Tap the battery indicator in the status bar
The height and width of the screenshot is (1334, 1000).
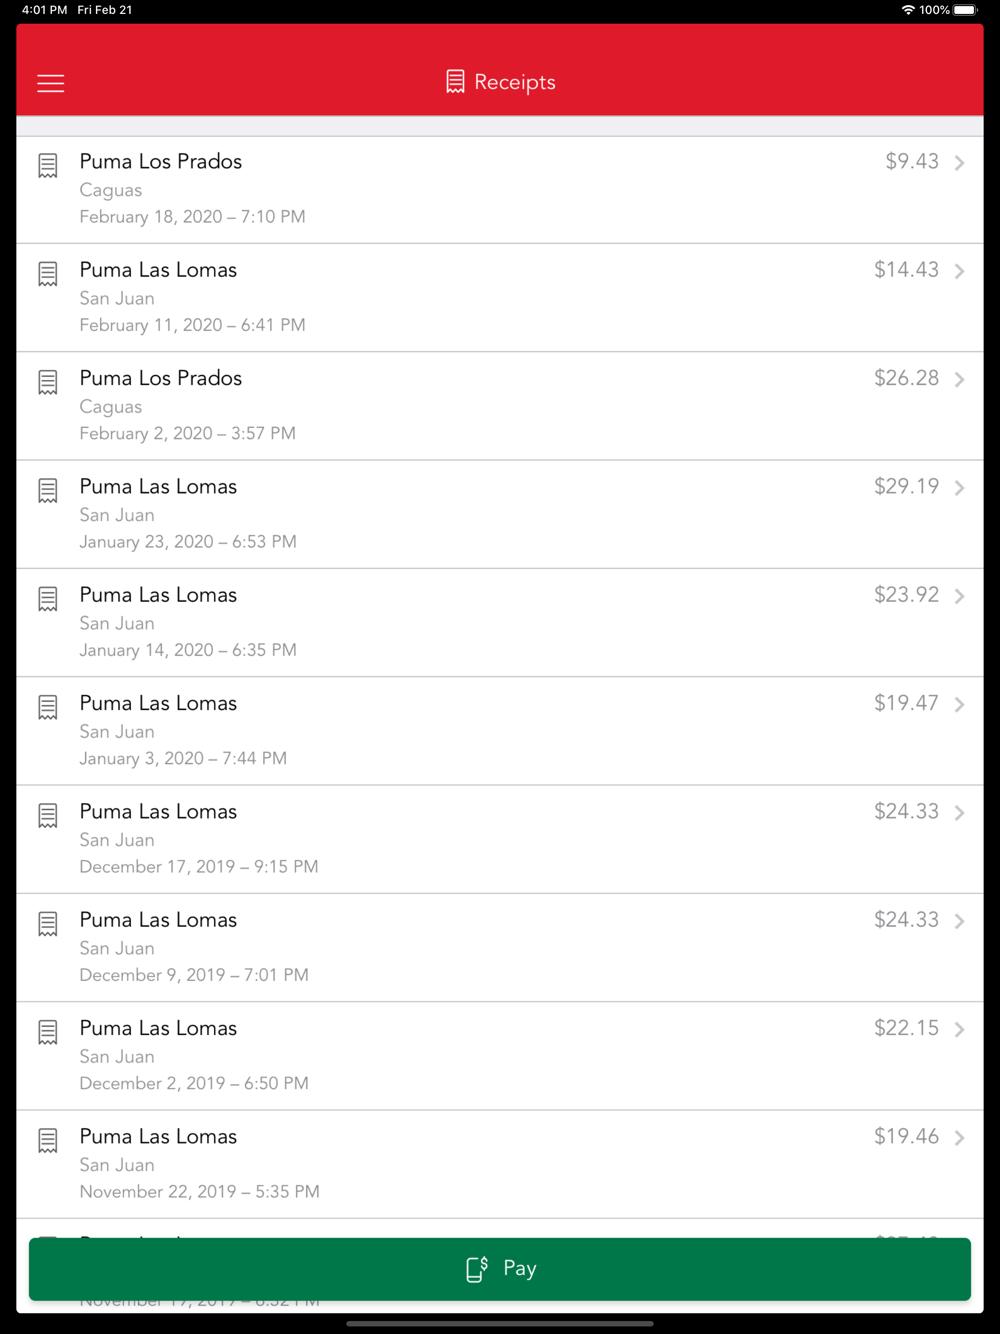965,10
